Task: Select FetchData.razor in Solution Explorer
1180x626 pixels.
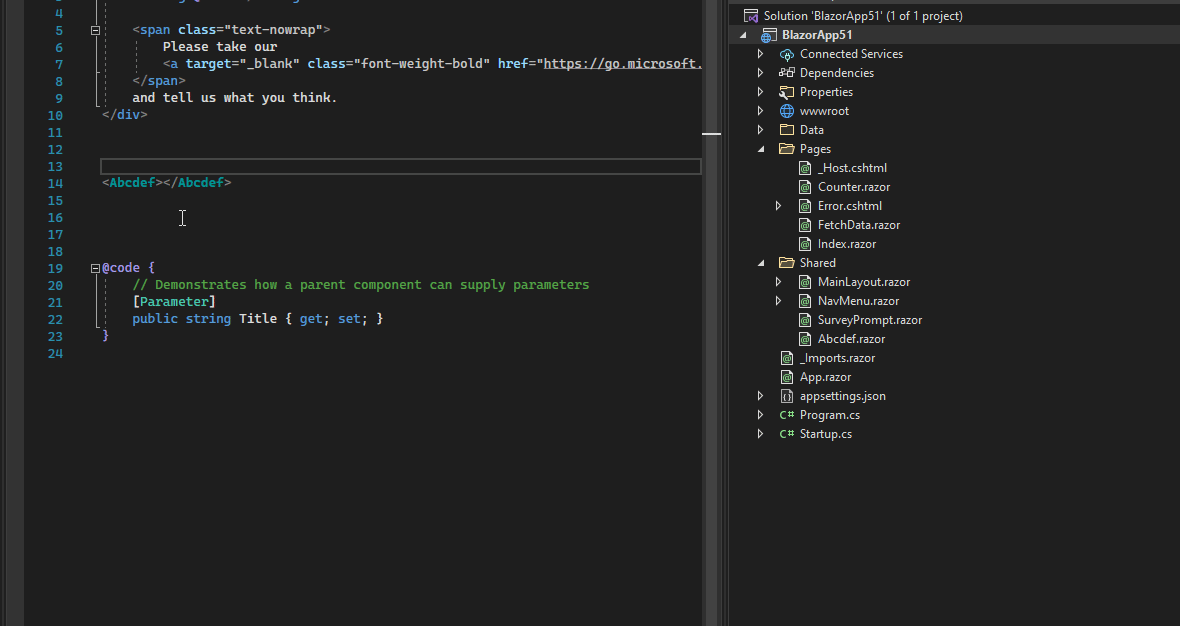Action: pyautogui.click(x=859, y=225)
